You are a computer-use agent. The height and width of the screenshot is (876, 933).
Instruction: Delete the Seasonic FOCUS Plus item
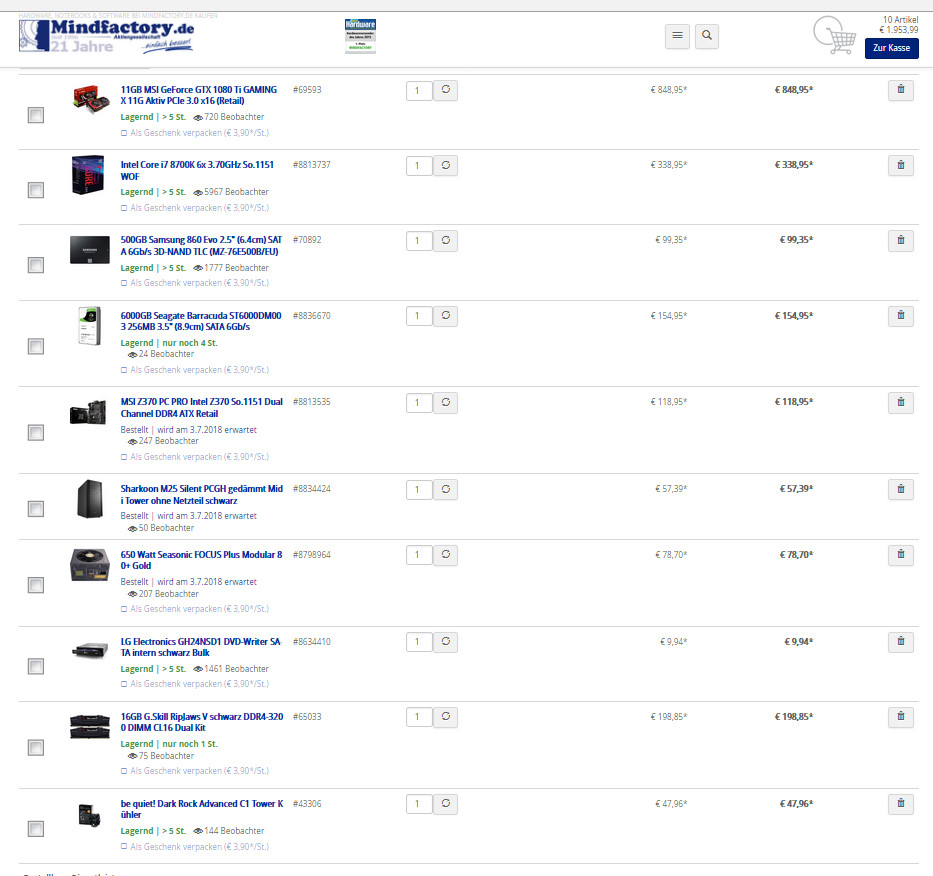point(901,555)
